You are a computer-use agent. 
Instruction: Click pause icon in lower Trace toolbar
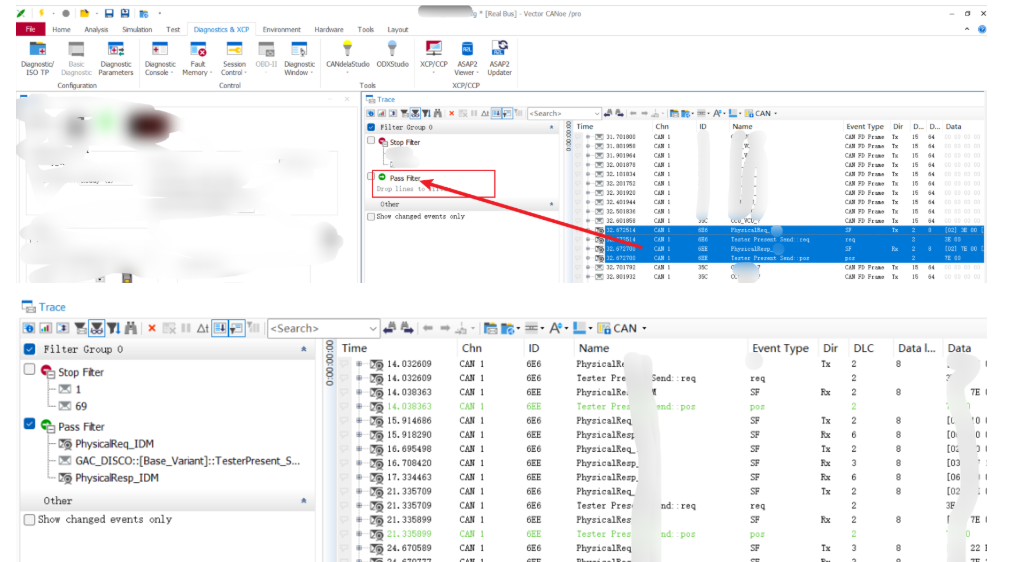[186, 328]
